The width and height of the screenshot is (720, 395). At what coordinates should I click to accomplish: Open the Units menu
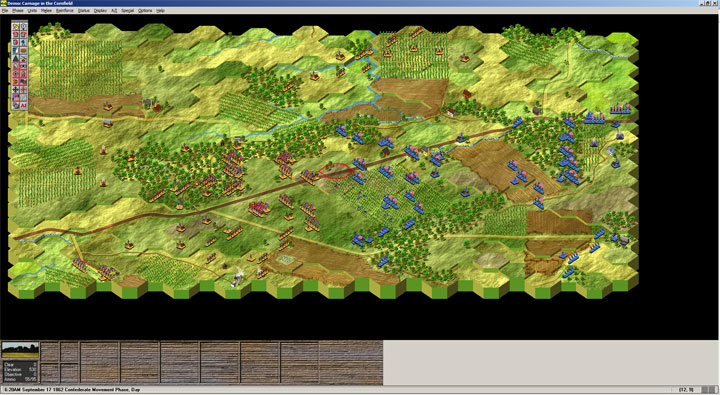click(x=32, y=10)
